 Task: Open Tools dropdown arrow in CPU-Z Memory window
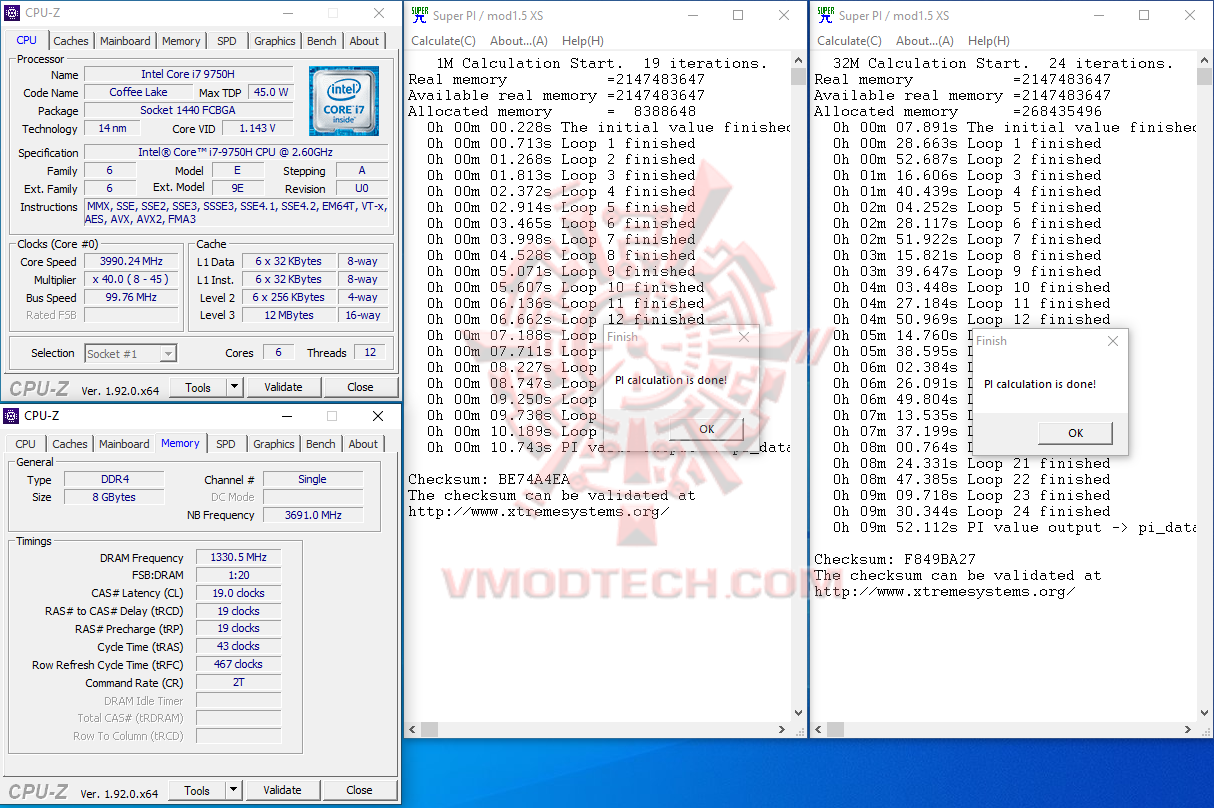[x=233, y=790]
